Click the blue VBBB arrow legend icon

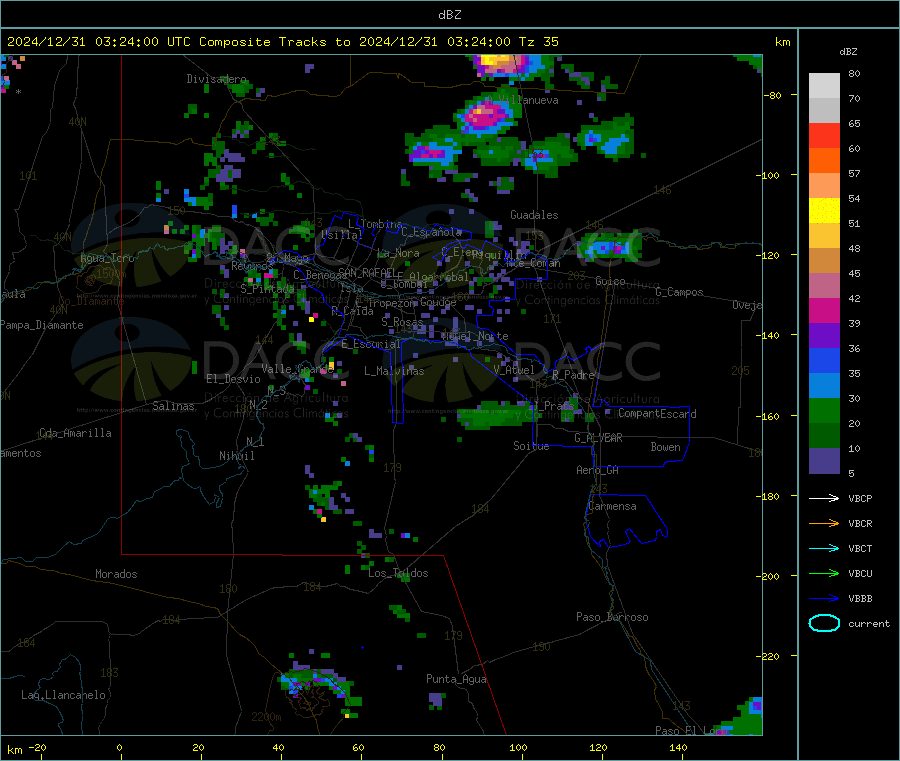click(x=824, y=599)
